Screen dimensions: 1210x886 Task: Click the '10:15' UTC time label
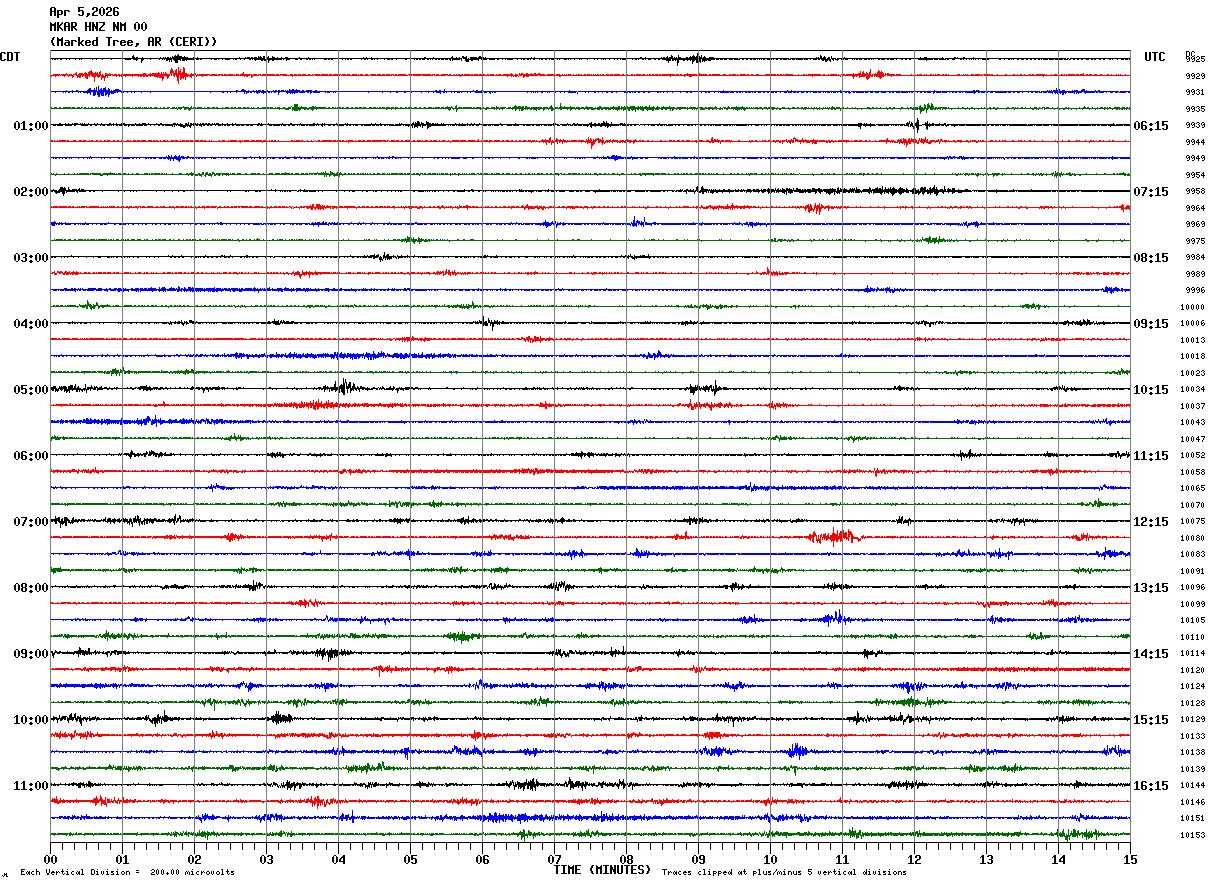pyautogui.click(x=1151, y=390)
